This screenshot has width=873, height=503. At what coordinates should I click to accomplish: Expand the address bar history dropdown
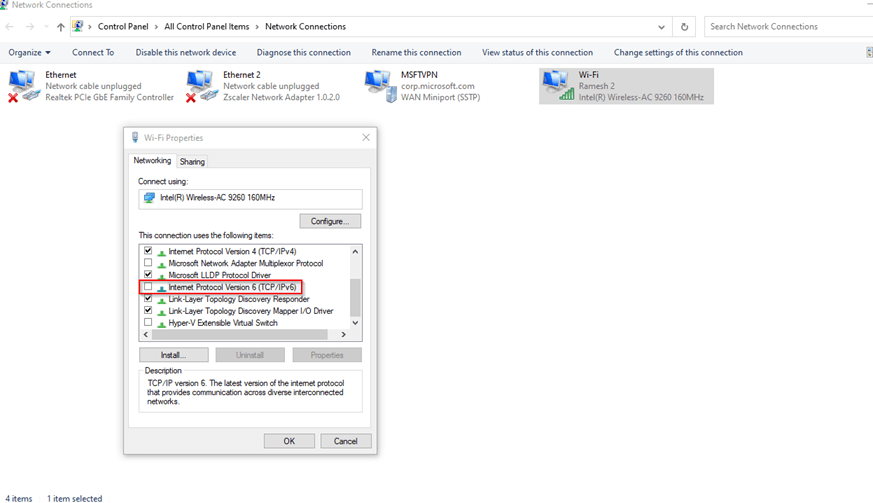(661, 27)
